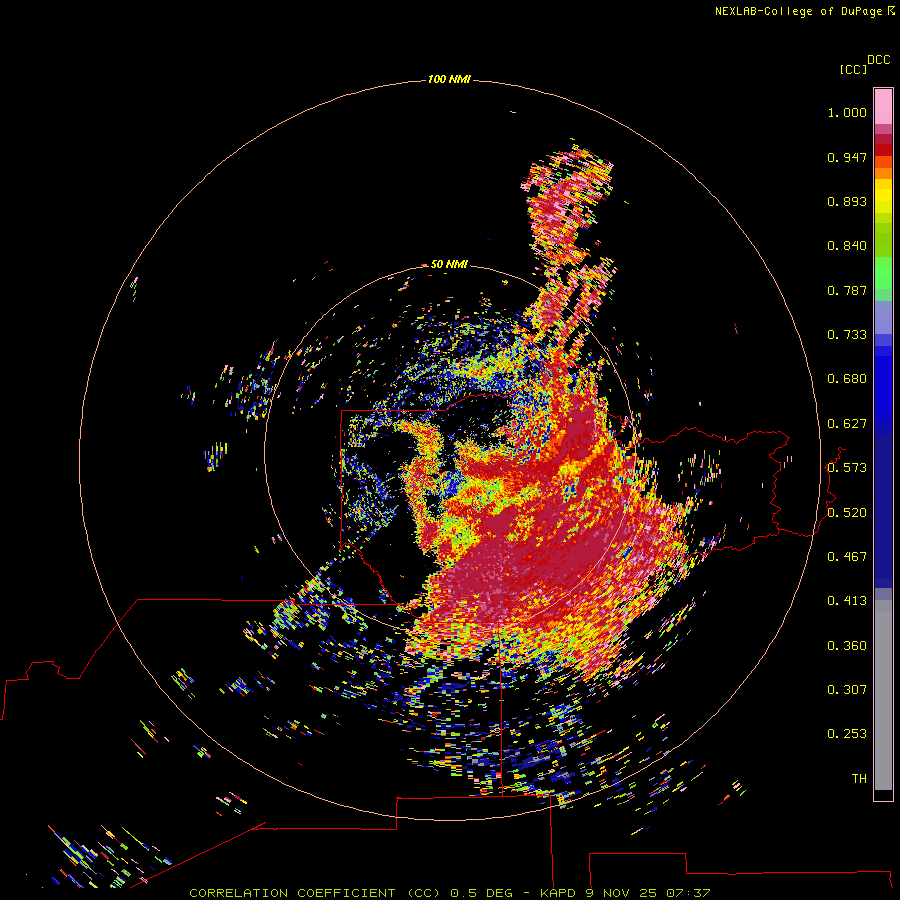Click the TH threshold label
Viewport: 900px width, 900px height.
pyautogui.click(x=859, y=779)
